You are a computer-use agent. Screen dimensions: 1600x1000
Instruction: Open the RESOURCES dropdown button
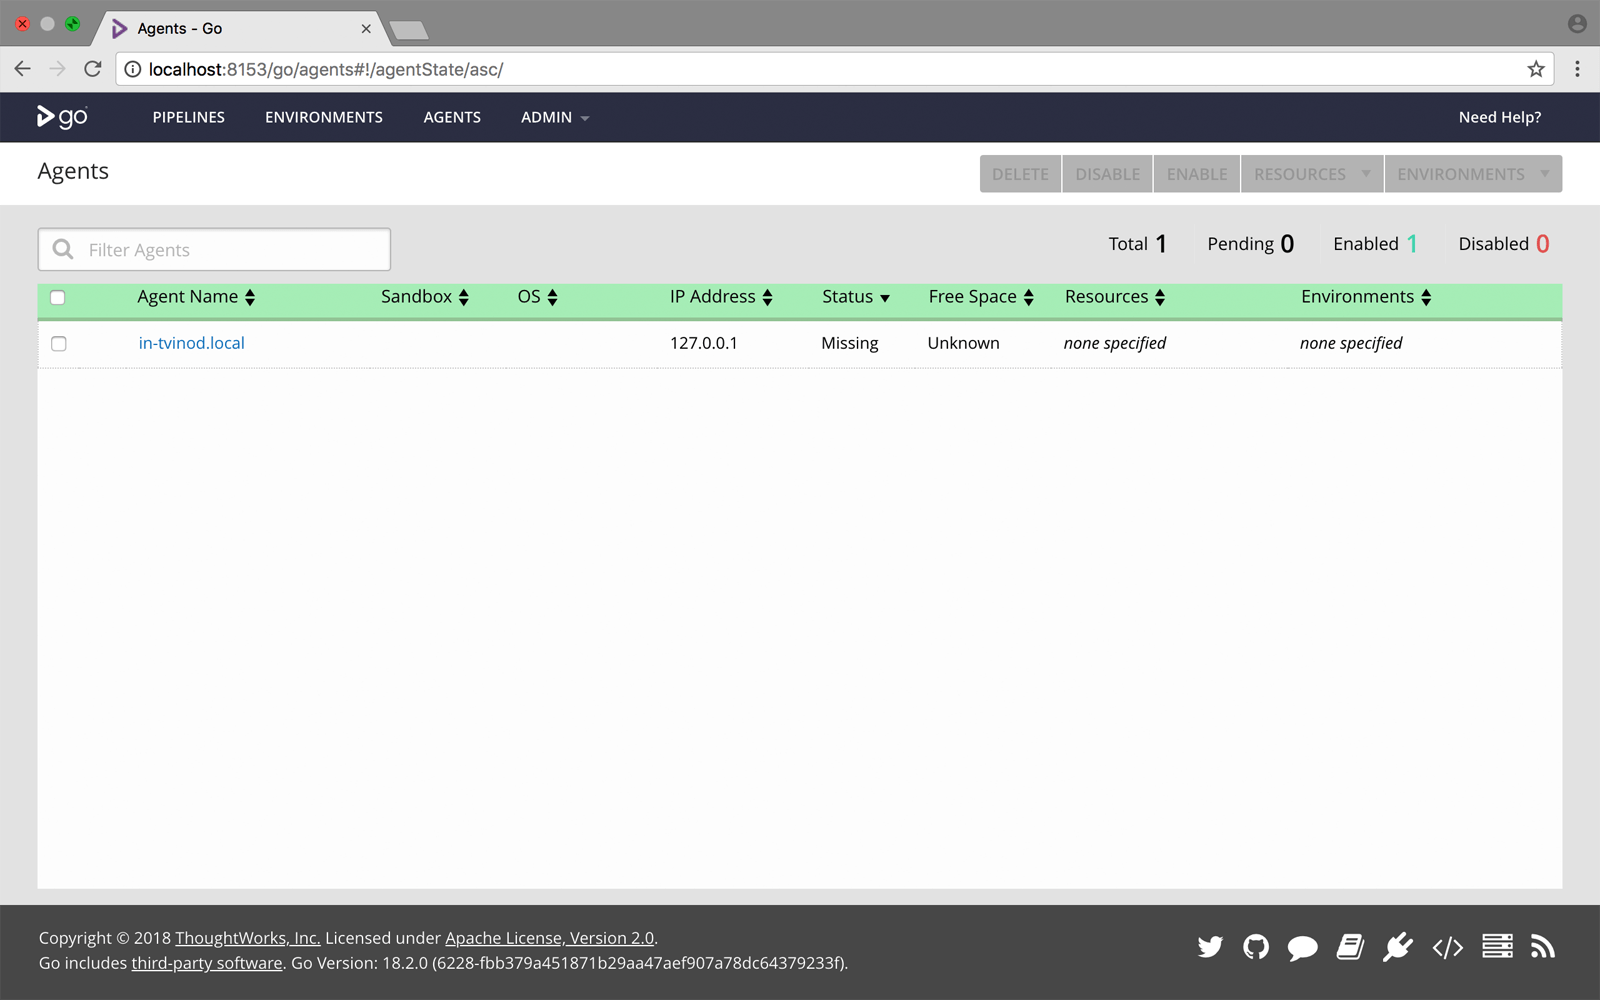[x=1312, y=174]
